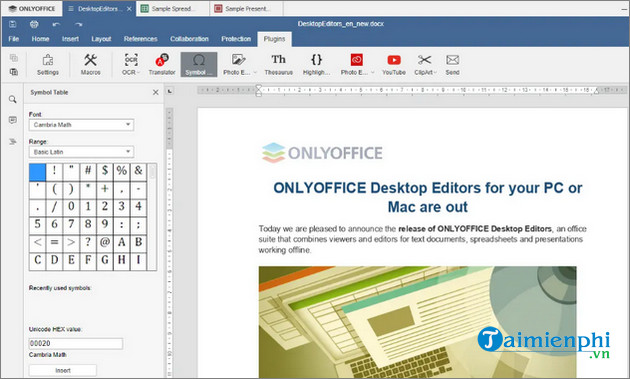
Task: Select the blank space symbol cell
Action: coord(37,172)
